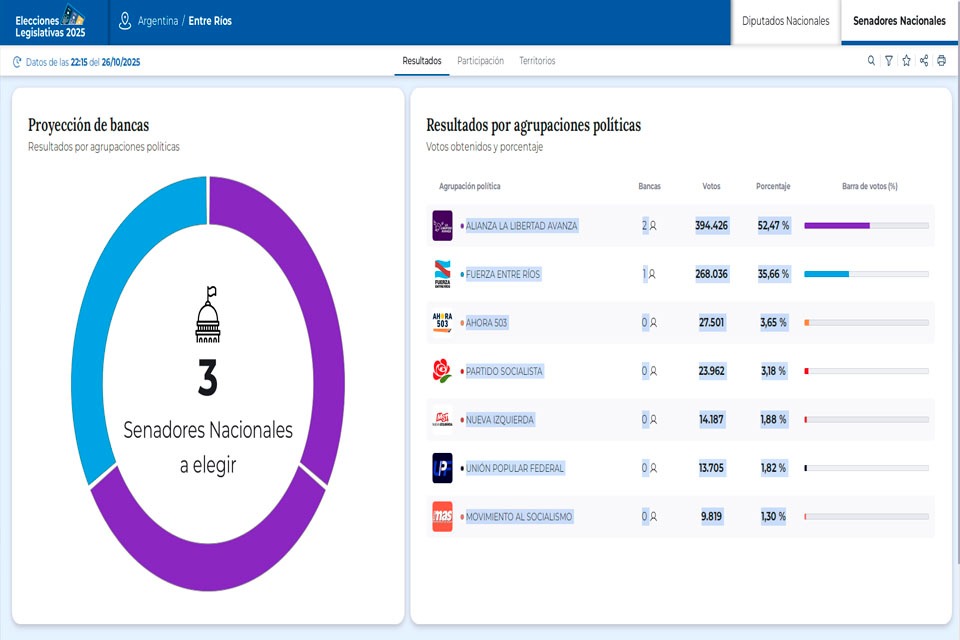Select the Entre Ríos breadcrumb link
The image size is (960, 640).
pos(210,21)
